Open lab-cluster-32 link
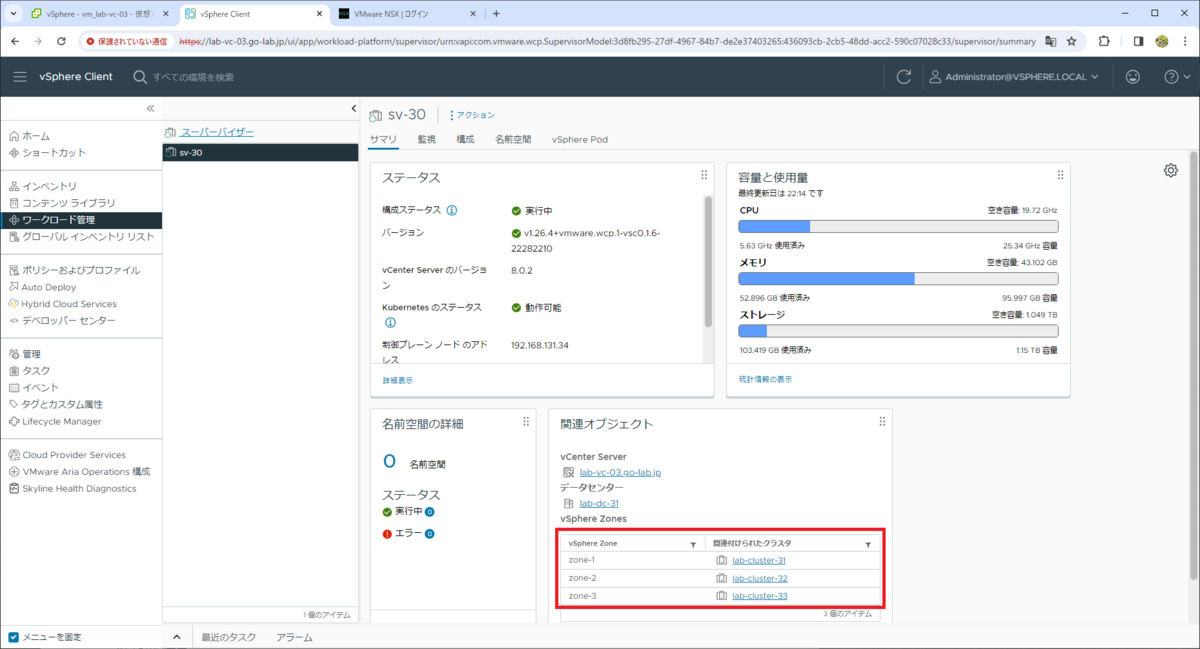The image size is (1200, 649). coord(759,578)
